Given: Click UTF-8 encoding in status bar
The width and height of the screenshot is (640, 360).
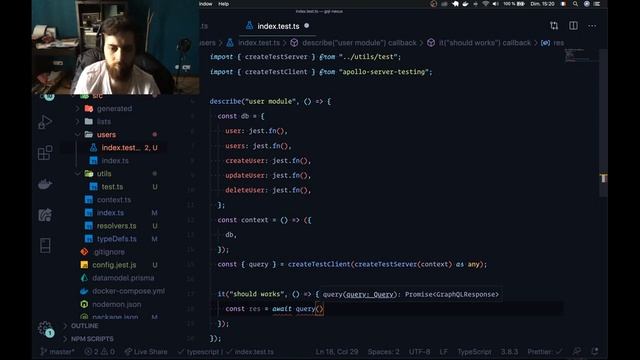Looking at the screenshot, I should [419, 351].
